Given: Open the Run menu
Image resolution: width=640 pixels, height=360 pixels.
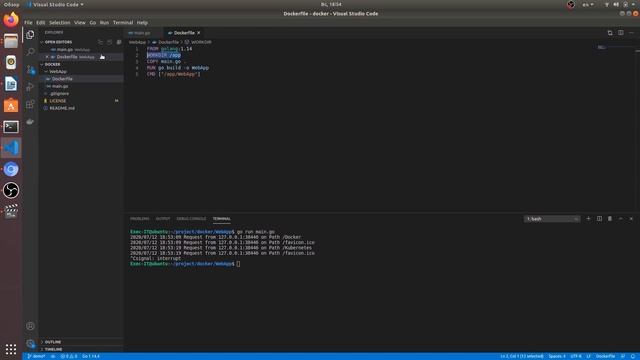Looking at the screenshot, I should (104, 22).
